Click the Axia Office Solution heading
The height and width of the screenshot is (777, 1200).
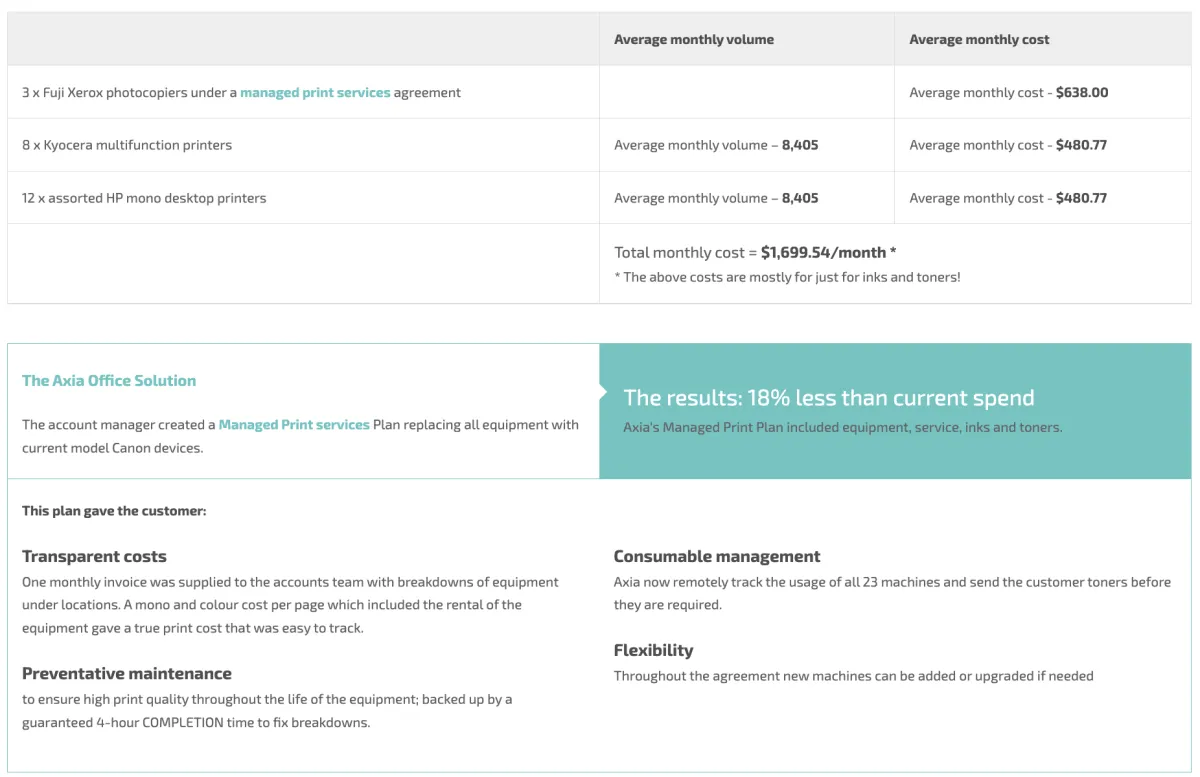point(109,381)
